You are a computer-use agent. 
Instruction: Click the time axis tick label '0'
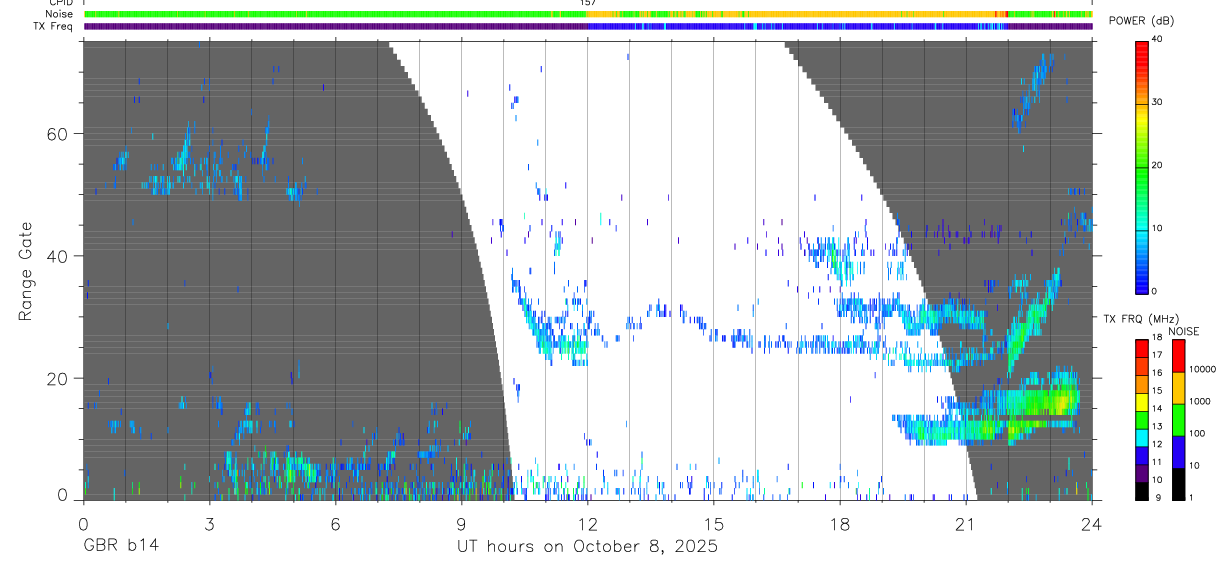pyautogui.click(x=83, y=523)
